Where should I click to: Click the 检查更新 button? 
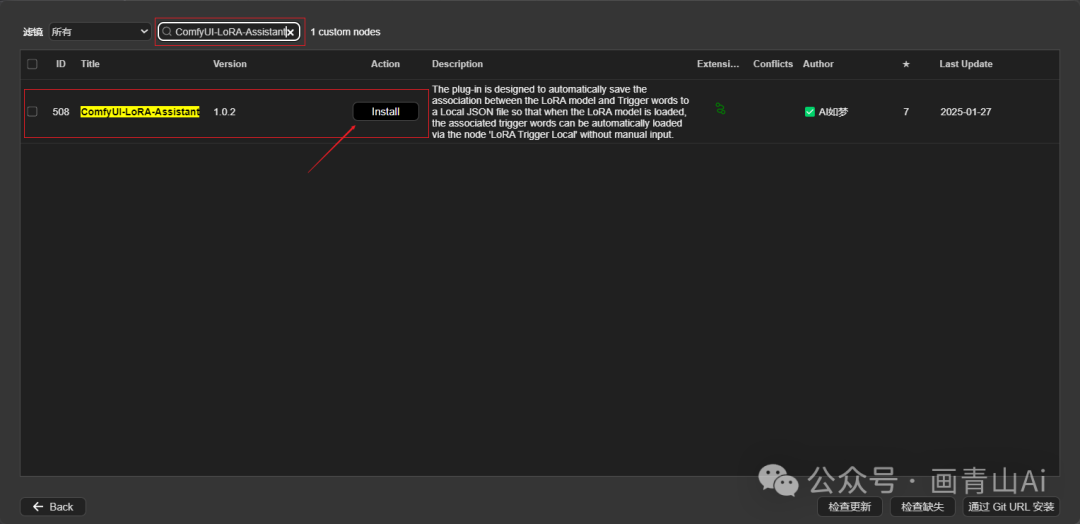[x=849, y=507]
